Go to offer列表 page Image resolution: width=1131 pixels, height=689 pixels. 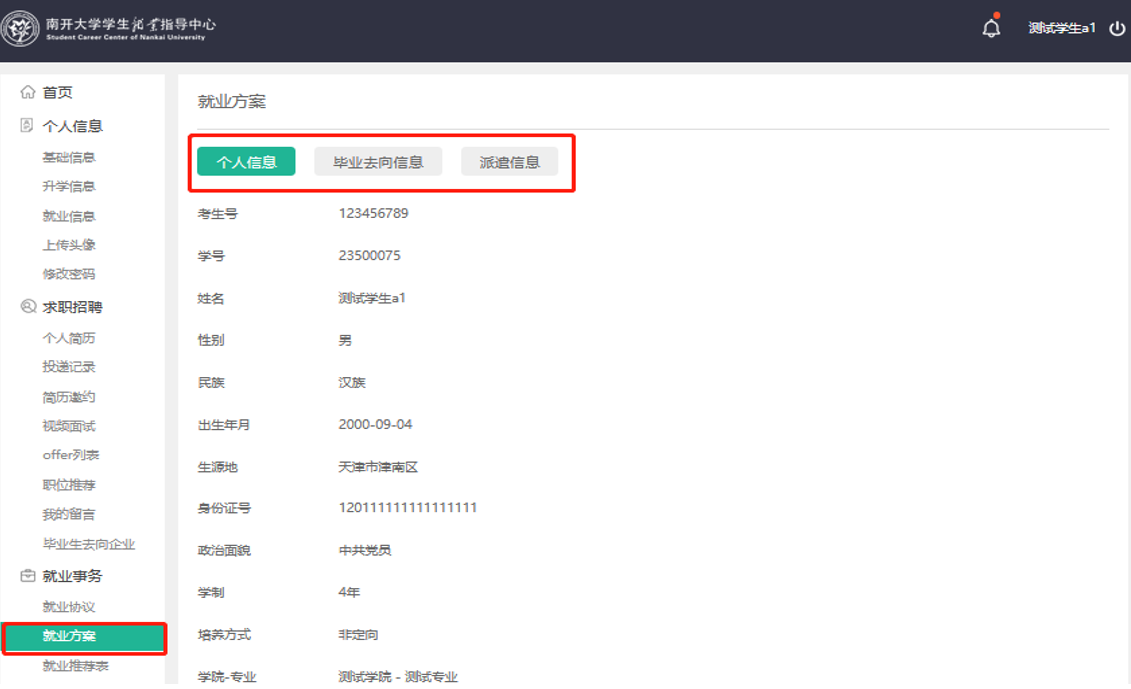tap(71, 455)
